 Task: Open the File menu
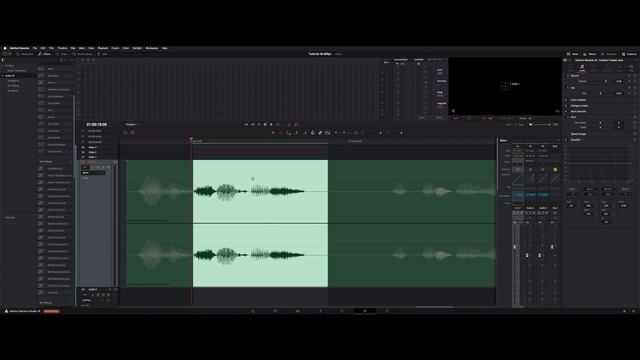coord(35,48)
